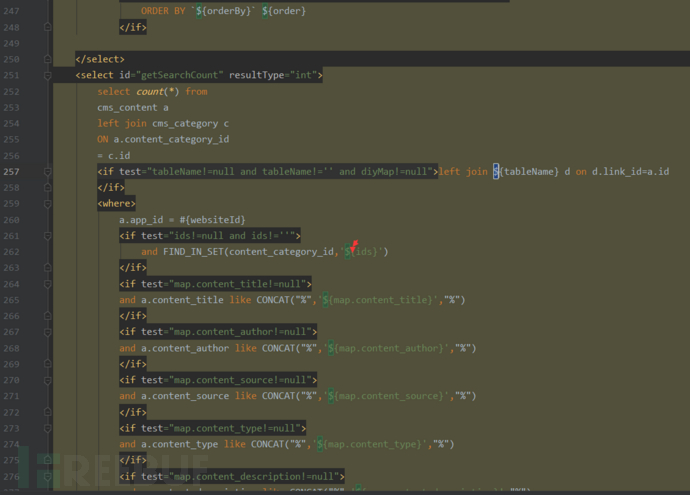Collapse the getSearchCount select fold marker at line 251
This screenshot has width=690, height=495.
[47, 75]
